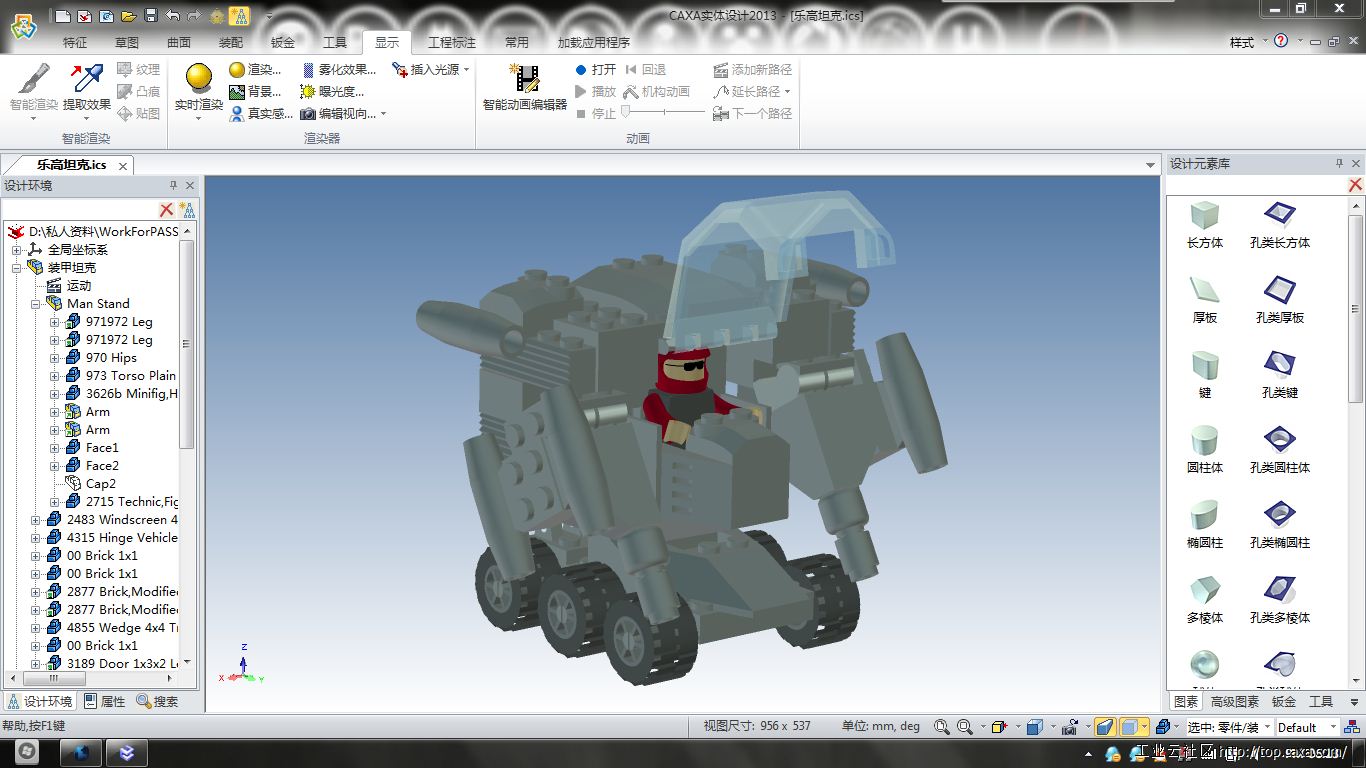This screenshot has width=1366, height=768.
Task: Expand the 970 Hips tree node
Action: click(x=54, y=358)
